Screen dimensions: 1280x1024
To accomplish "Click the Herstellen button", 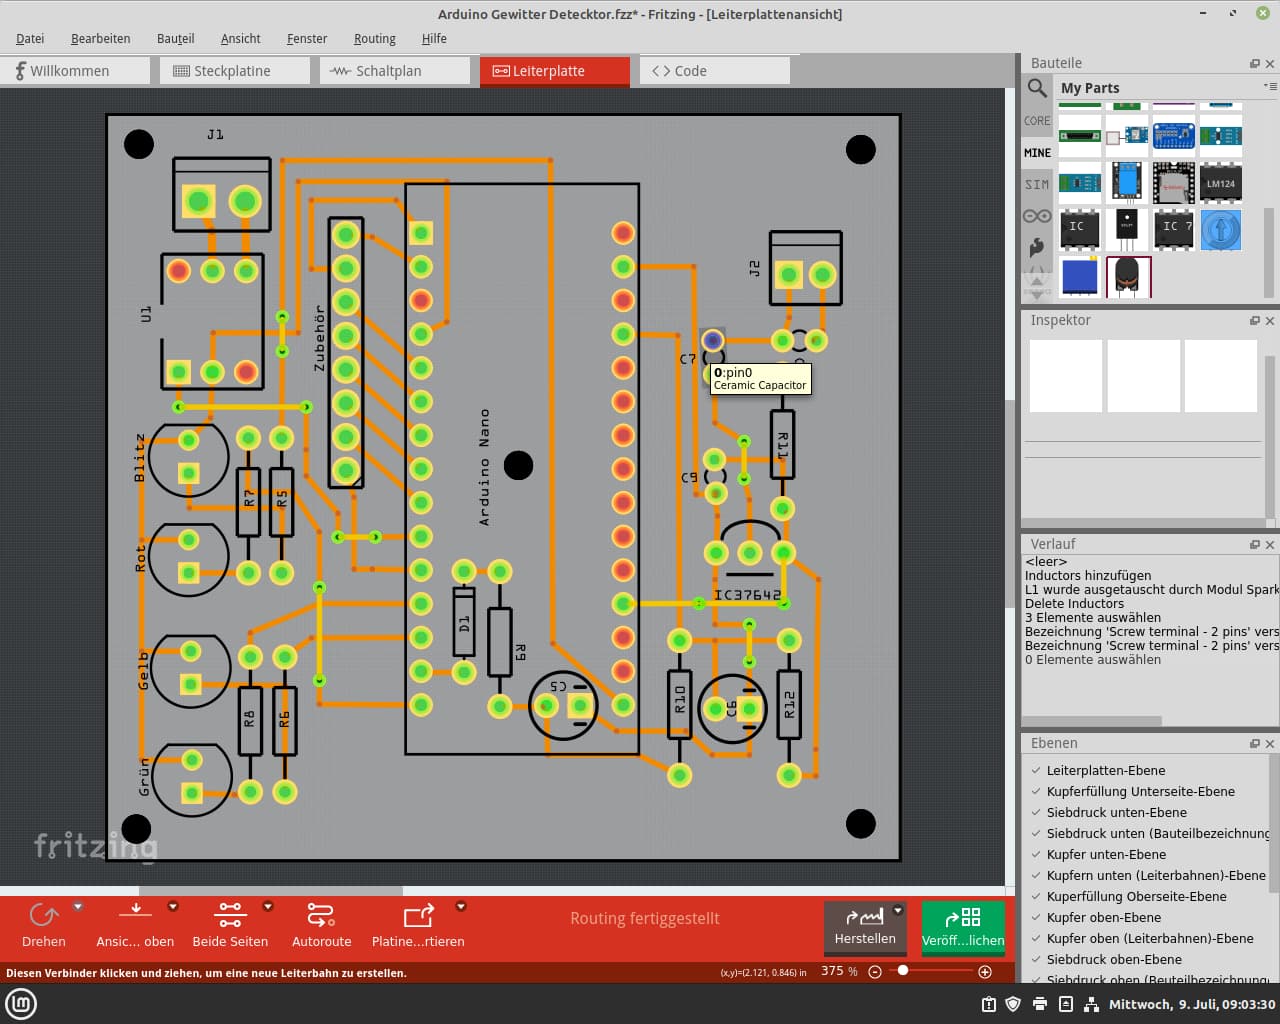I will pos(865,927).
